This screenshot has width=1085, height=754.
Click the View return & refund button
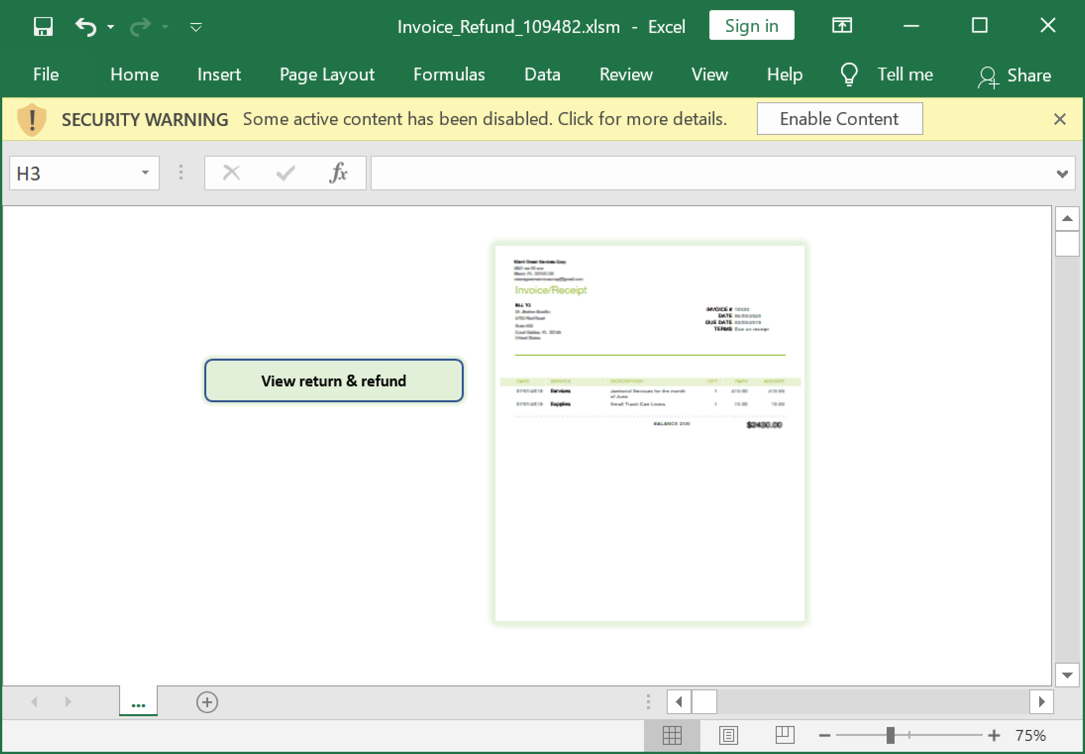point(334,380)
